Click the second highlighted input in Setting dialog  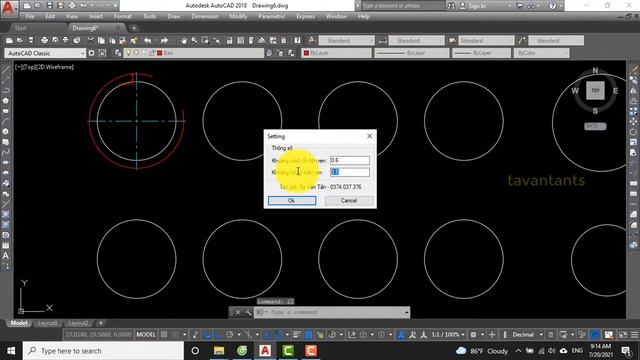[350, 172]
